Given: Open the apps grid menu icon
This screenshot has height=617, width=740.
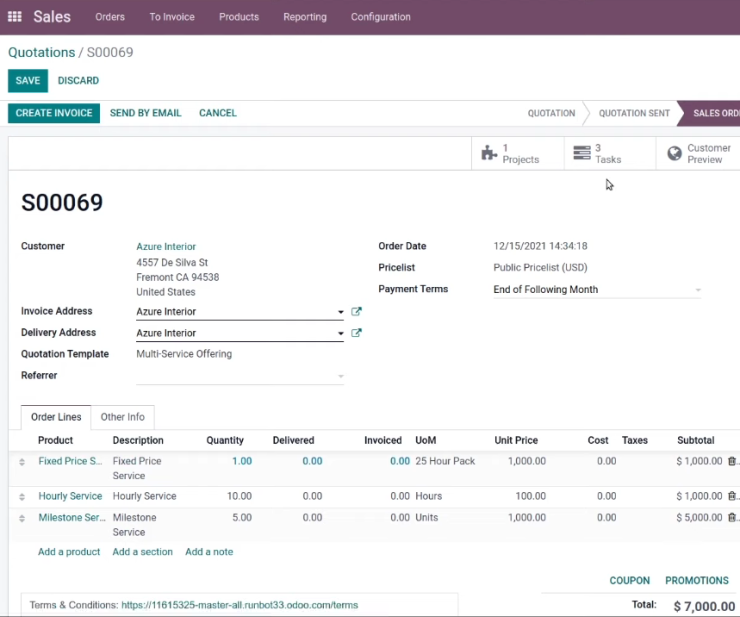Looking at the screenshot, I should tap(15, 17).
